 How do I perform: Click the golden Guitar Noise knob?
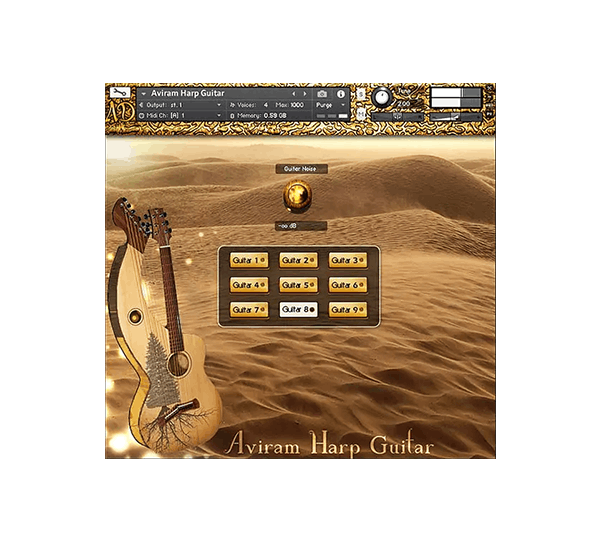297,195
